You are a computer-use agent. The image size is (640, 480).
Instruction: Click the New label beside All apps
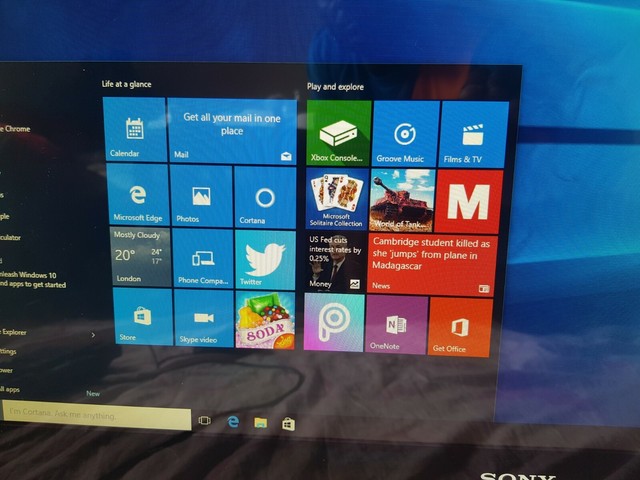[x=93, y=393]
